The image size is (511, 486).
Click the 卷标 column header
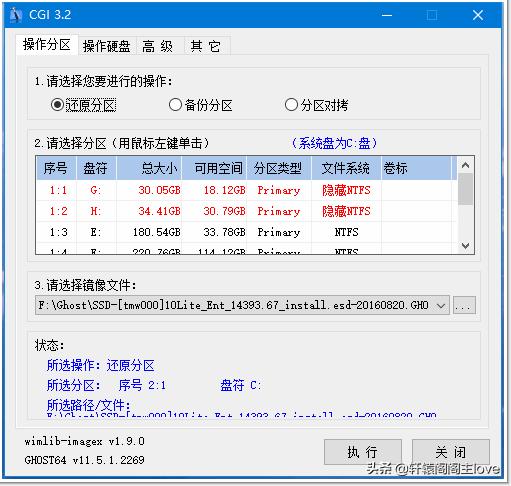(x=417, y=168)
